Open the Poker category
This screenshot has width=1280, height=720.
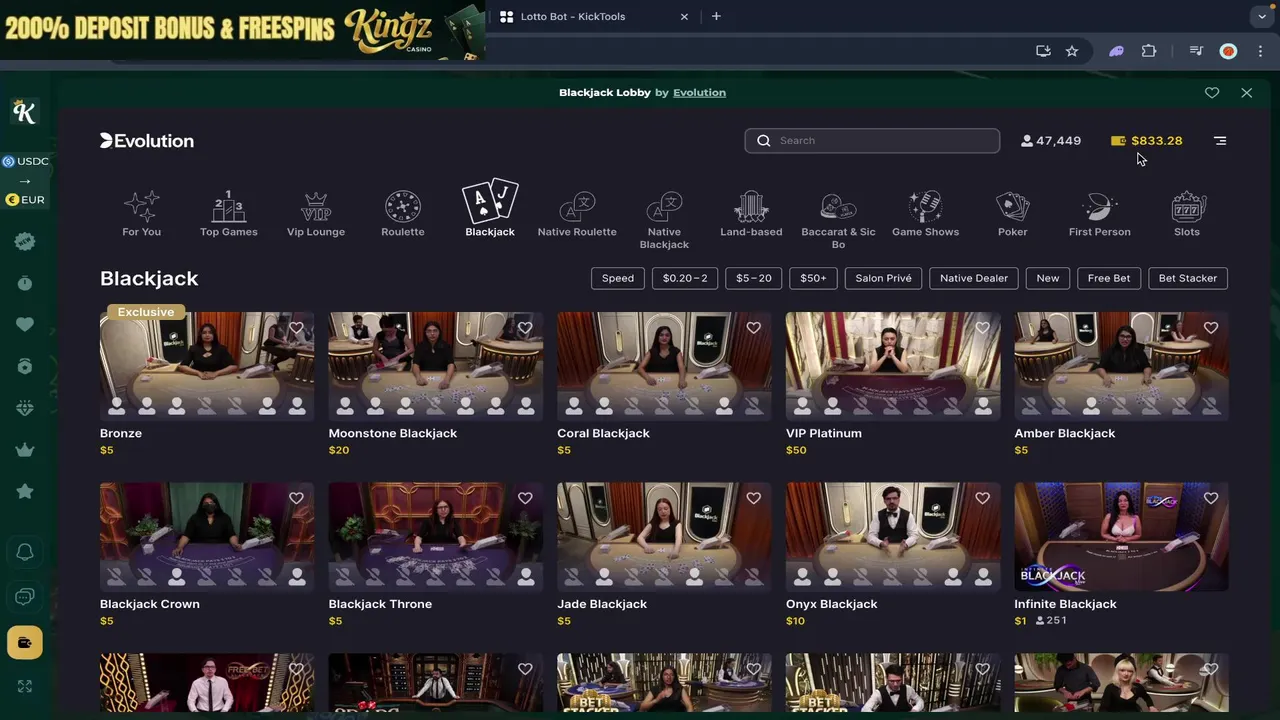1012,214
